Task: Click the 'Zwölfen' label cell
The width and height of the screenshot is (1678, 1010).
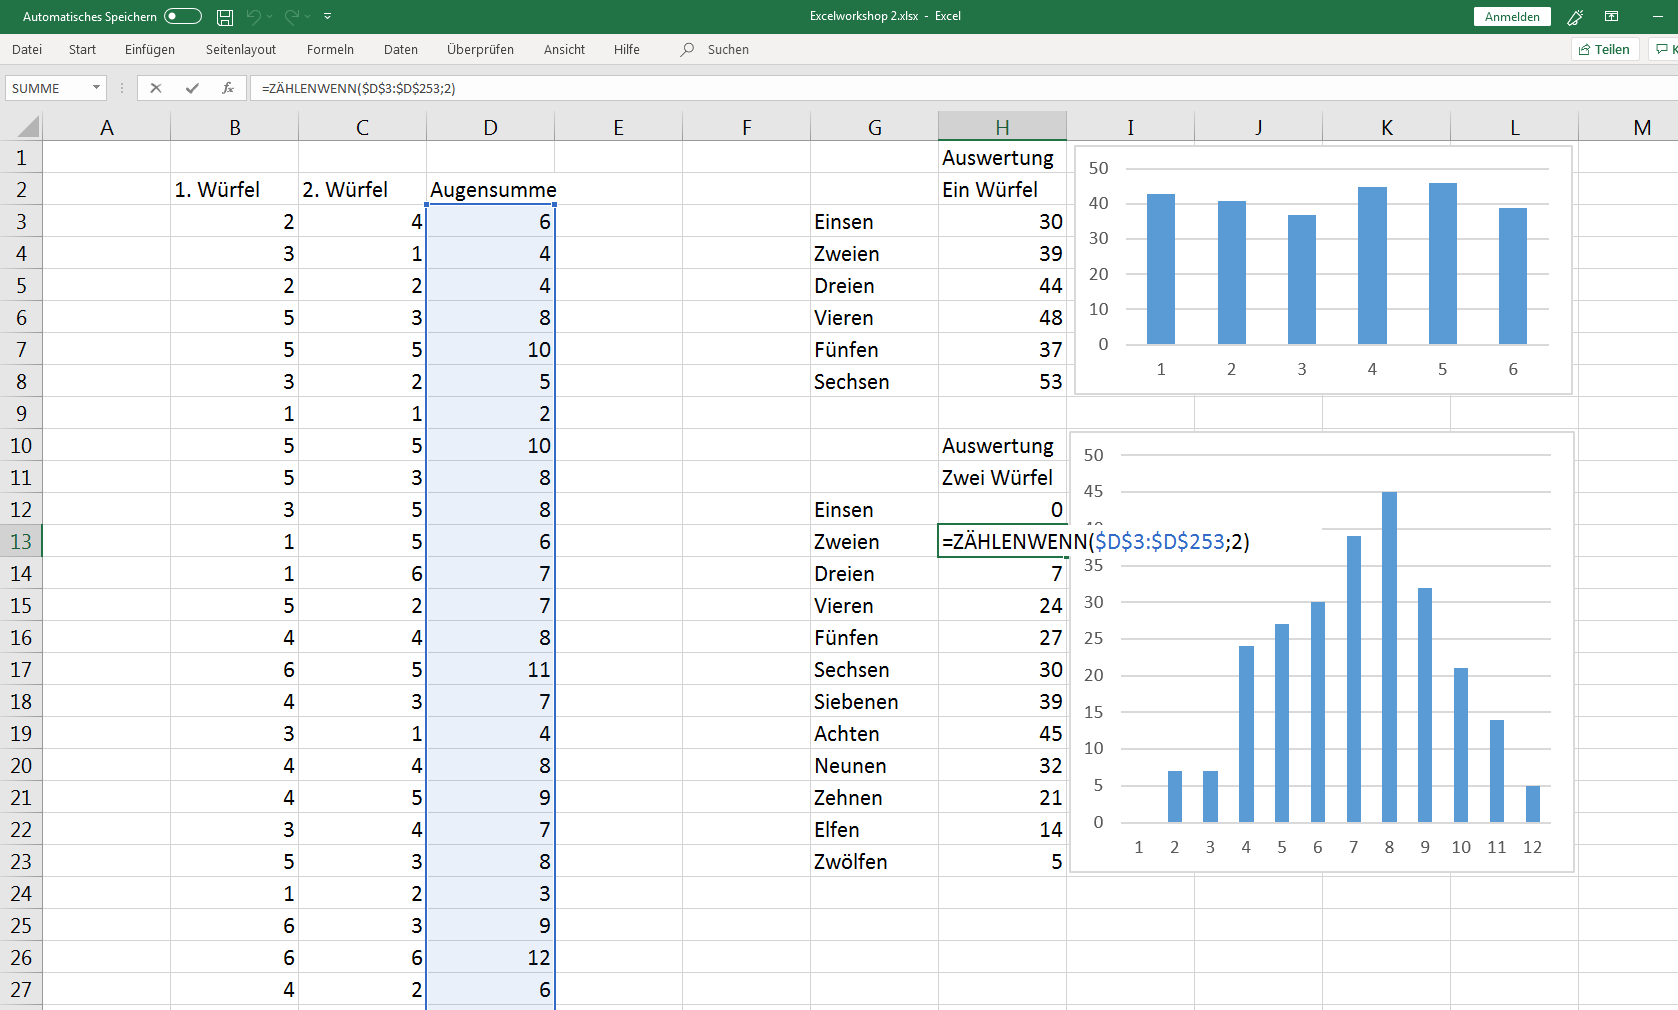Action: pos(874,861)
